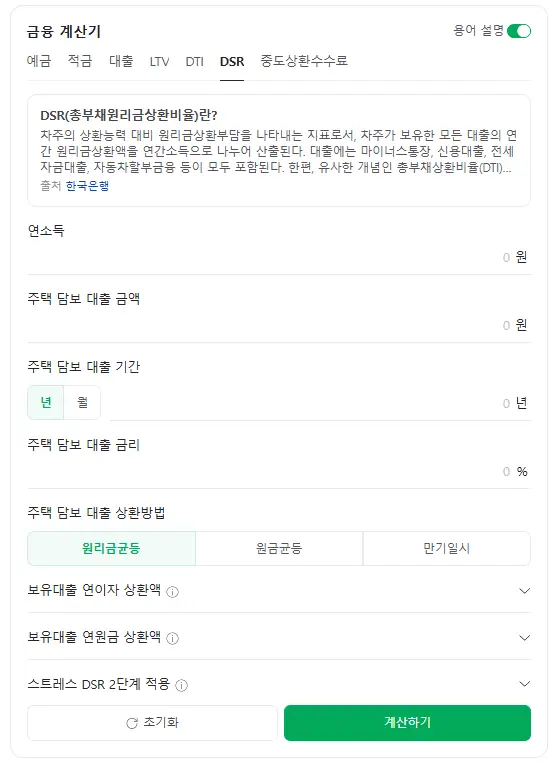Image resolution: width=559 pixels, height=767 pixels.
Task: Click info icon next to 보유대출 연이자 상환액
Action: [x=173, y=592]
